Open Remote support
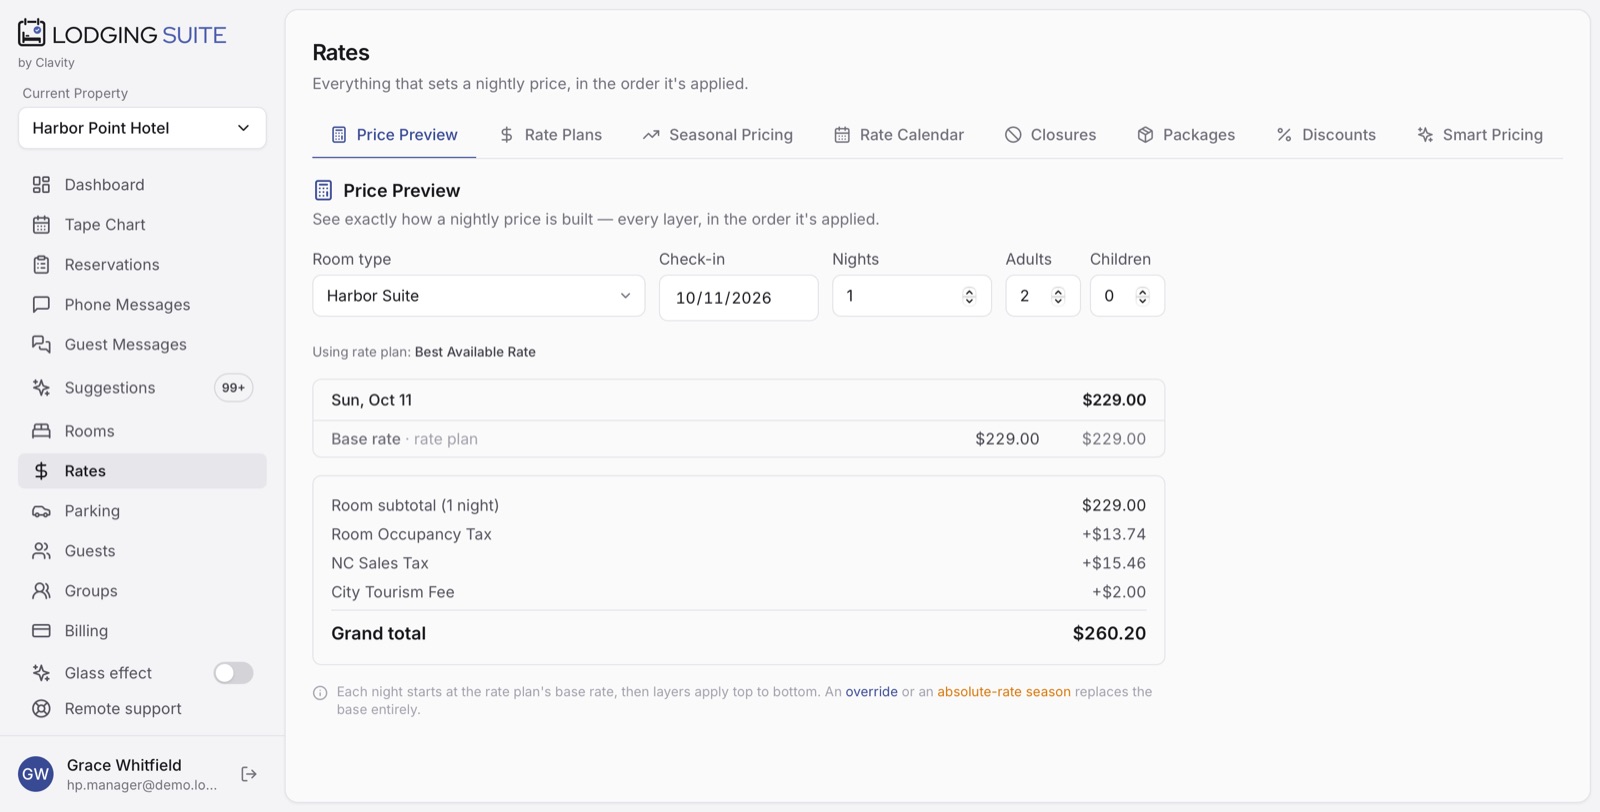 142,709
